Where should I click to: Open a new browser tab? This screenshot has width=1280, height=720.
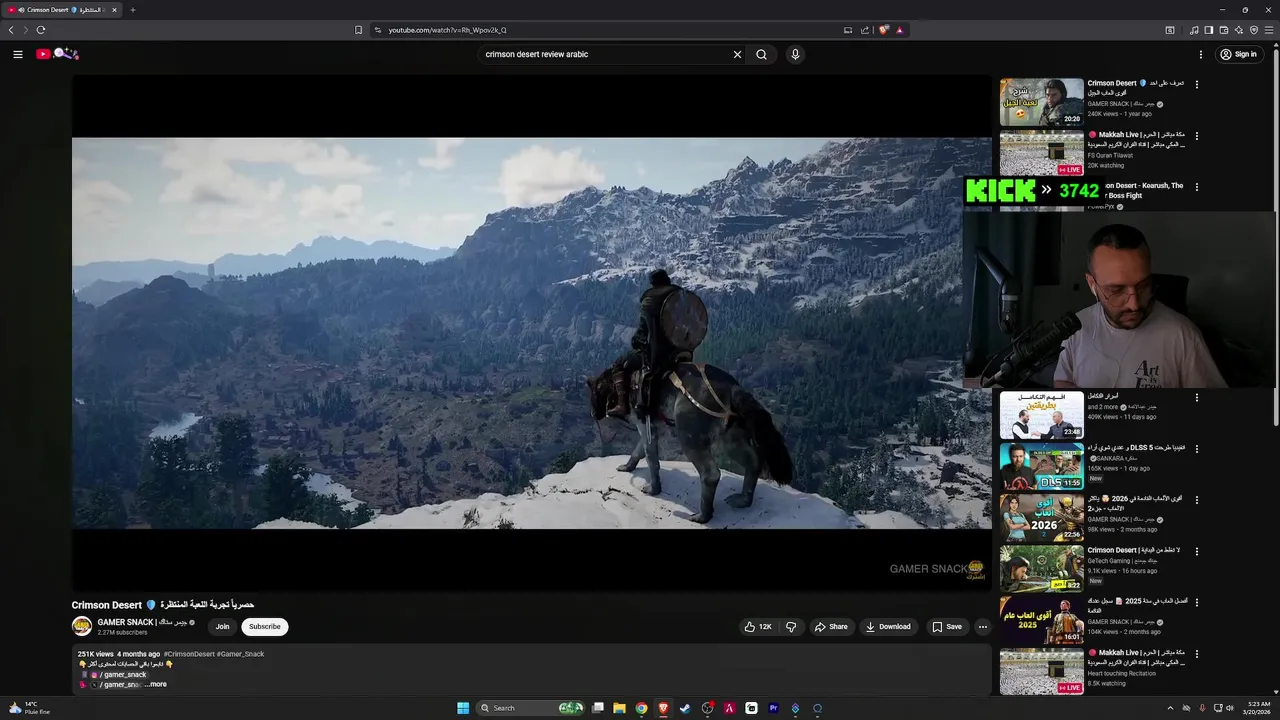coord(132,10)
